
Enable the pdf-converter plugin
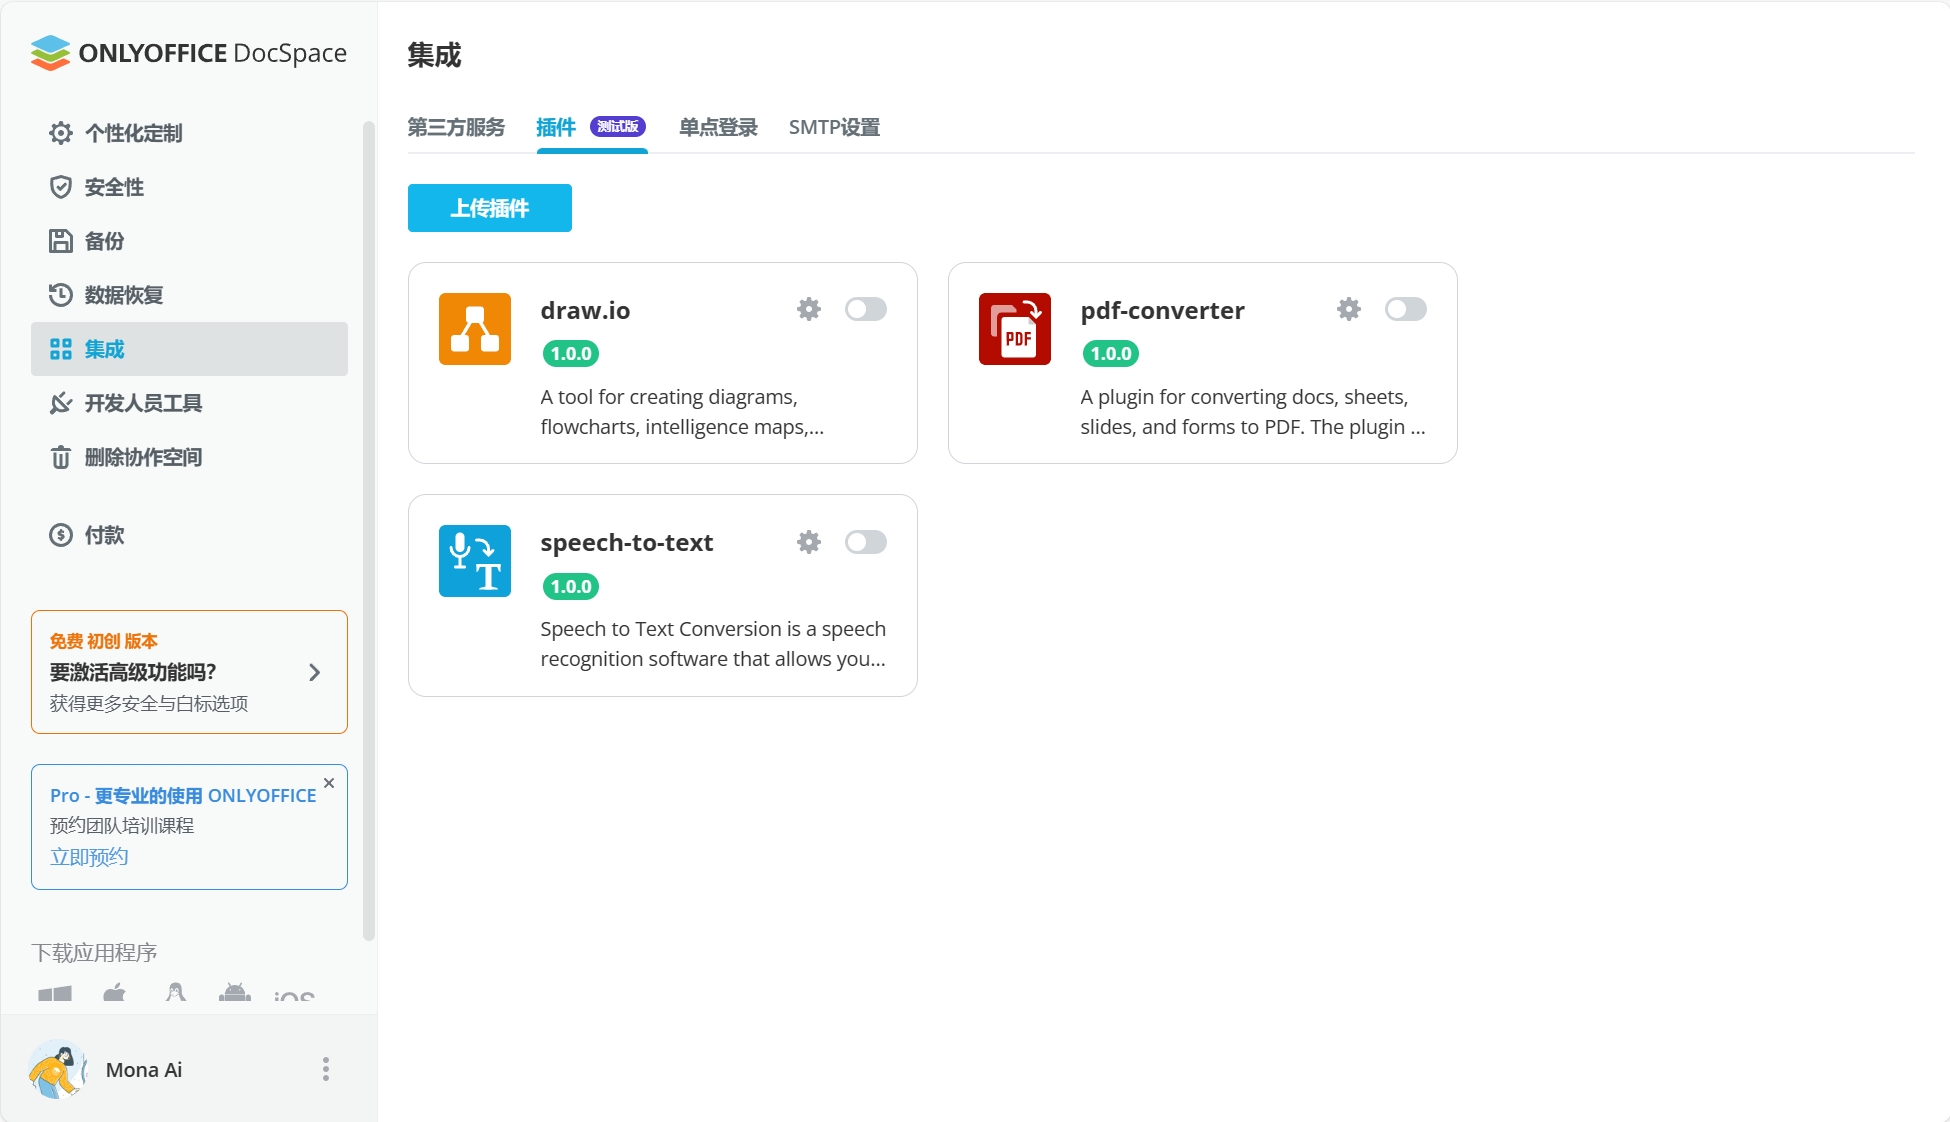coord(1406,309)
